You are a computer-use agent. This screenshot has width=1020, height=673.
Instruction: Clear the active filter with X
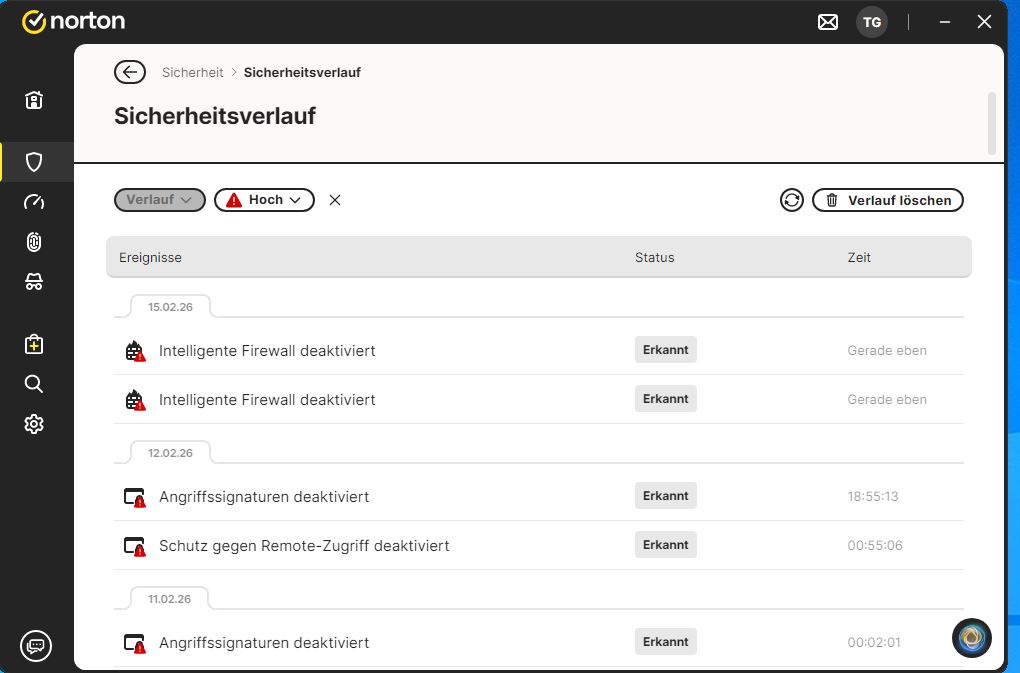[x=335, y=200]
